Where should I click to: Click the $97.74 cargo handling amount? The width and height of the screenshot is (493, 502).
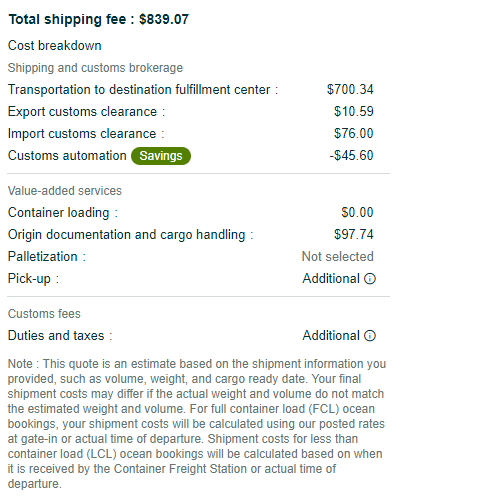click(354, 234)
